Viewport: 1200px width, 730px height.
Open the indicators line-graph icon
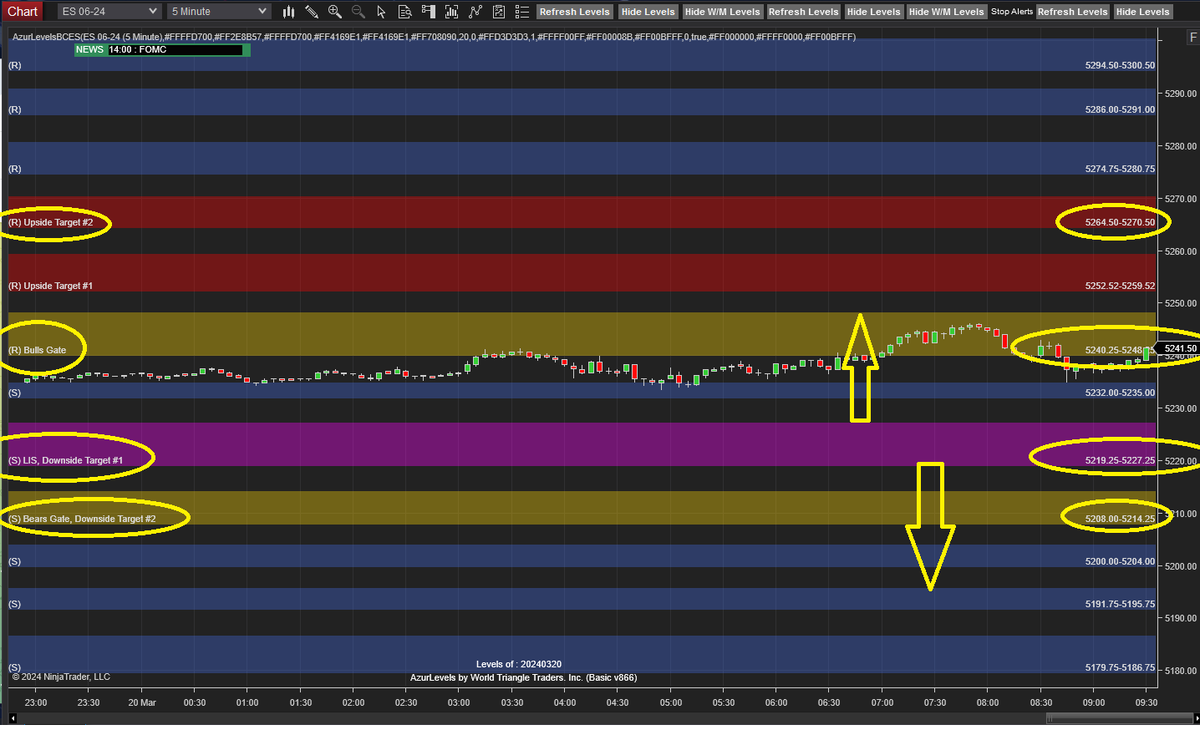click(x=474, y=12)
